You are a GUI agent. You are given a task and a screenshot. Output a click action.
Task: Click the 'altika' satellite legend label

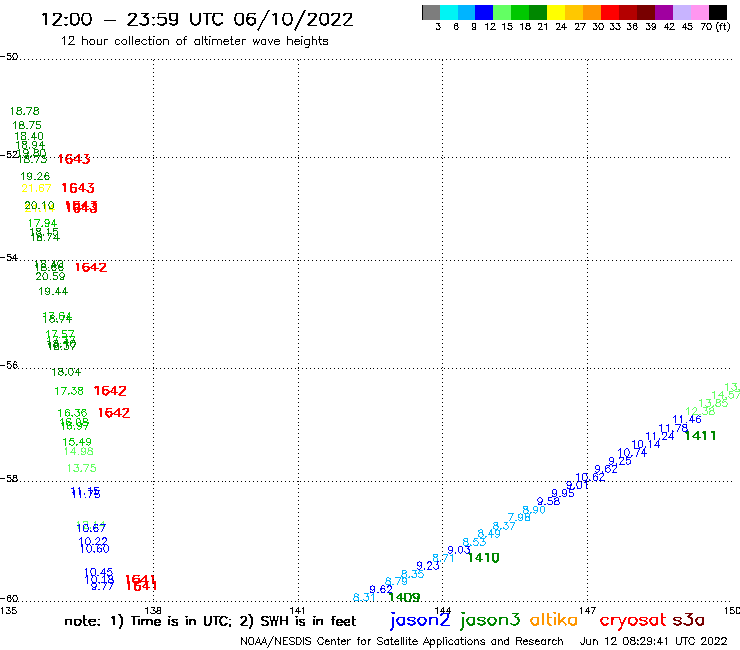coord(554,620)
